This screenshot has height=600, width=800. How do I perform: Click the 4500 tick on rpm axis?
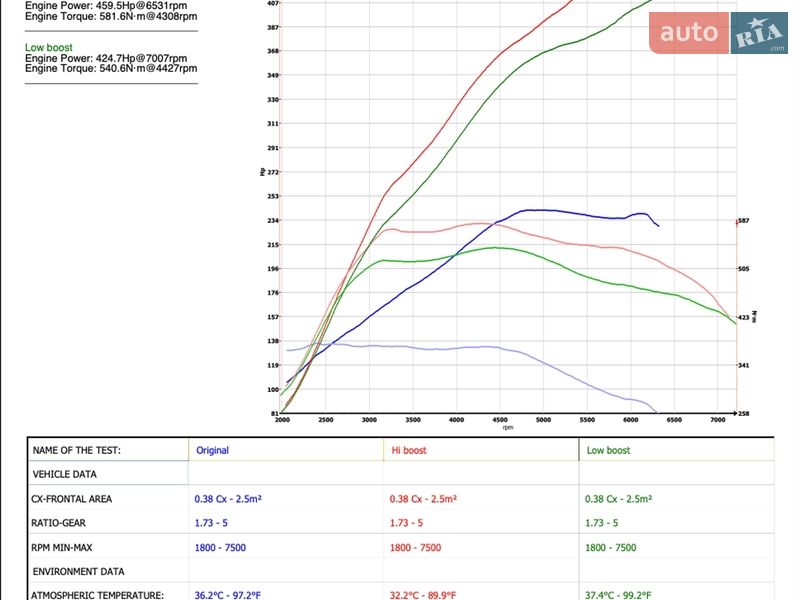tap(500, 420)
